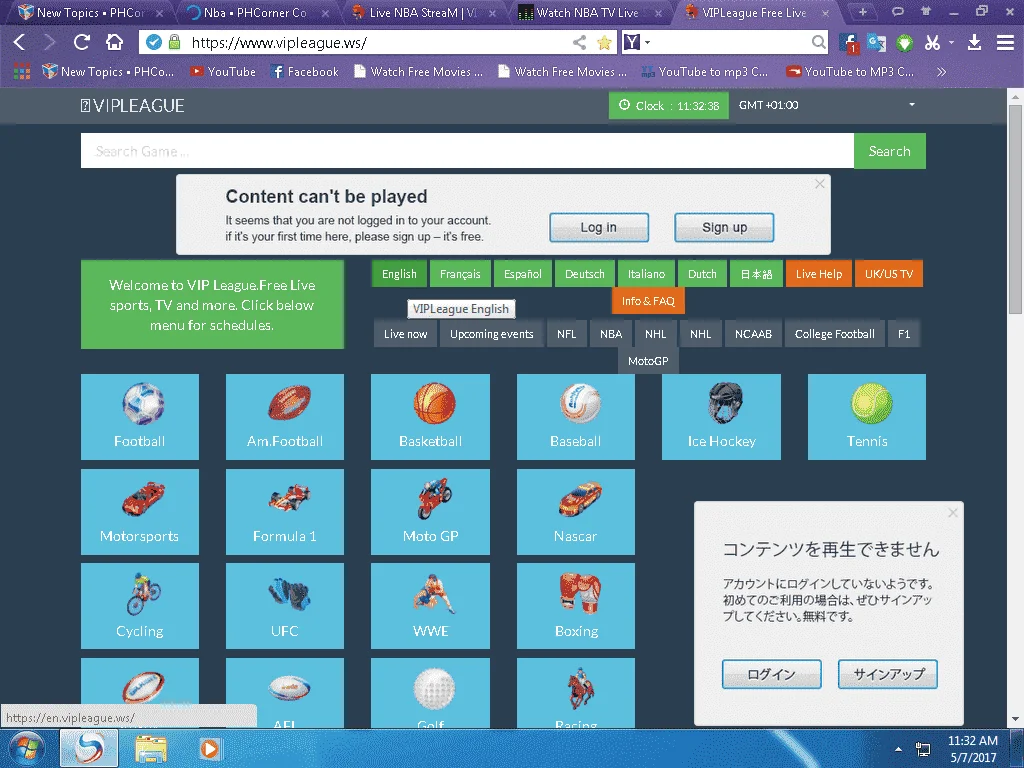The image size is (1024, 768).
Task: Click the translate extension icon
Action: tap(876, 43)
